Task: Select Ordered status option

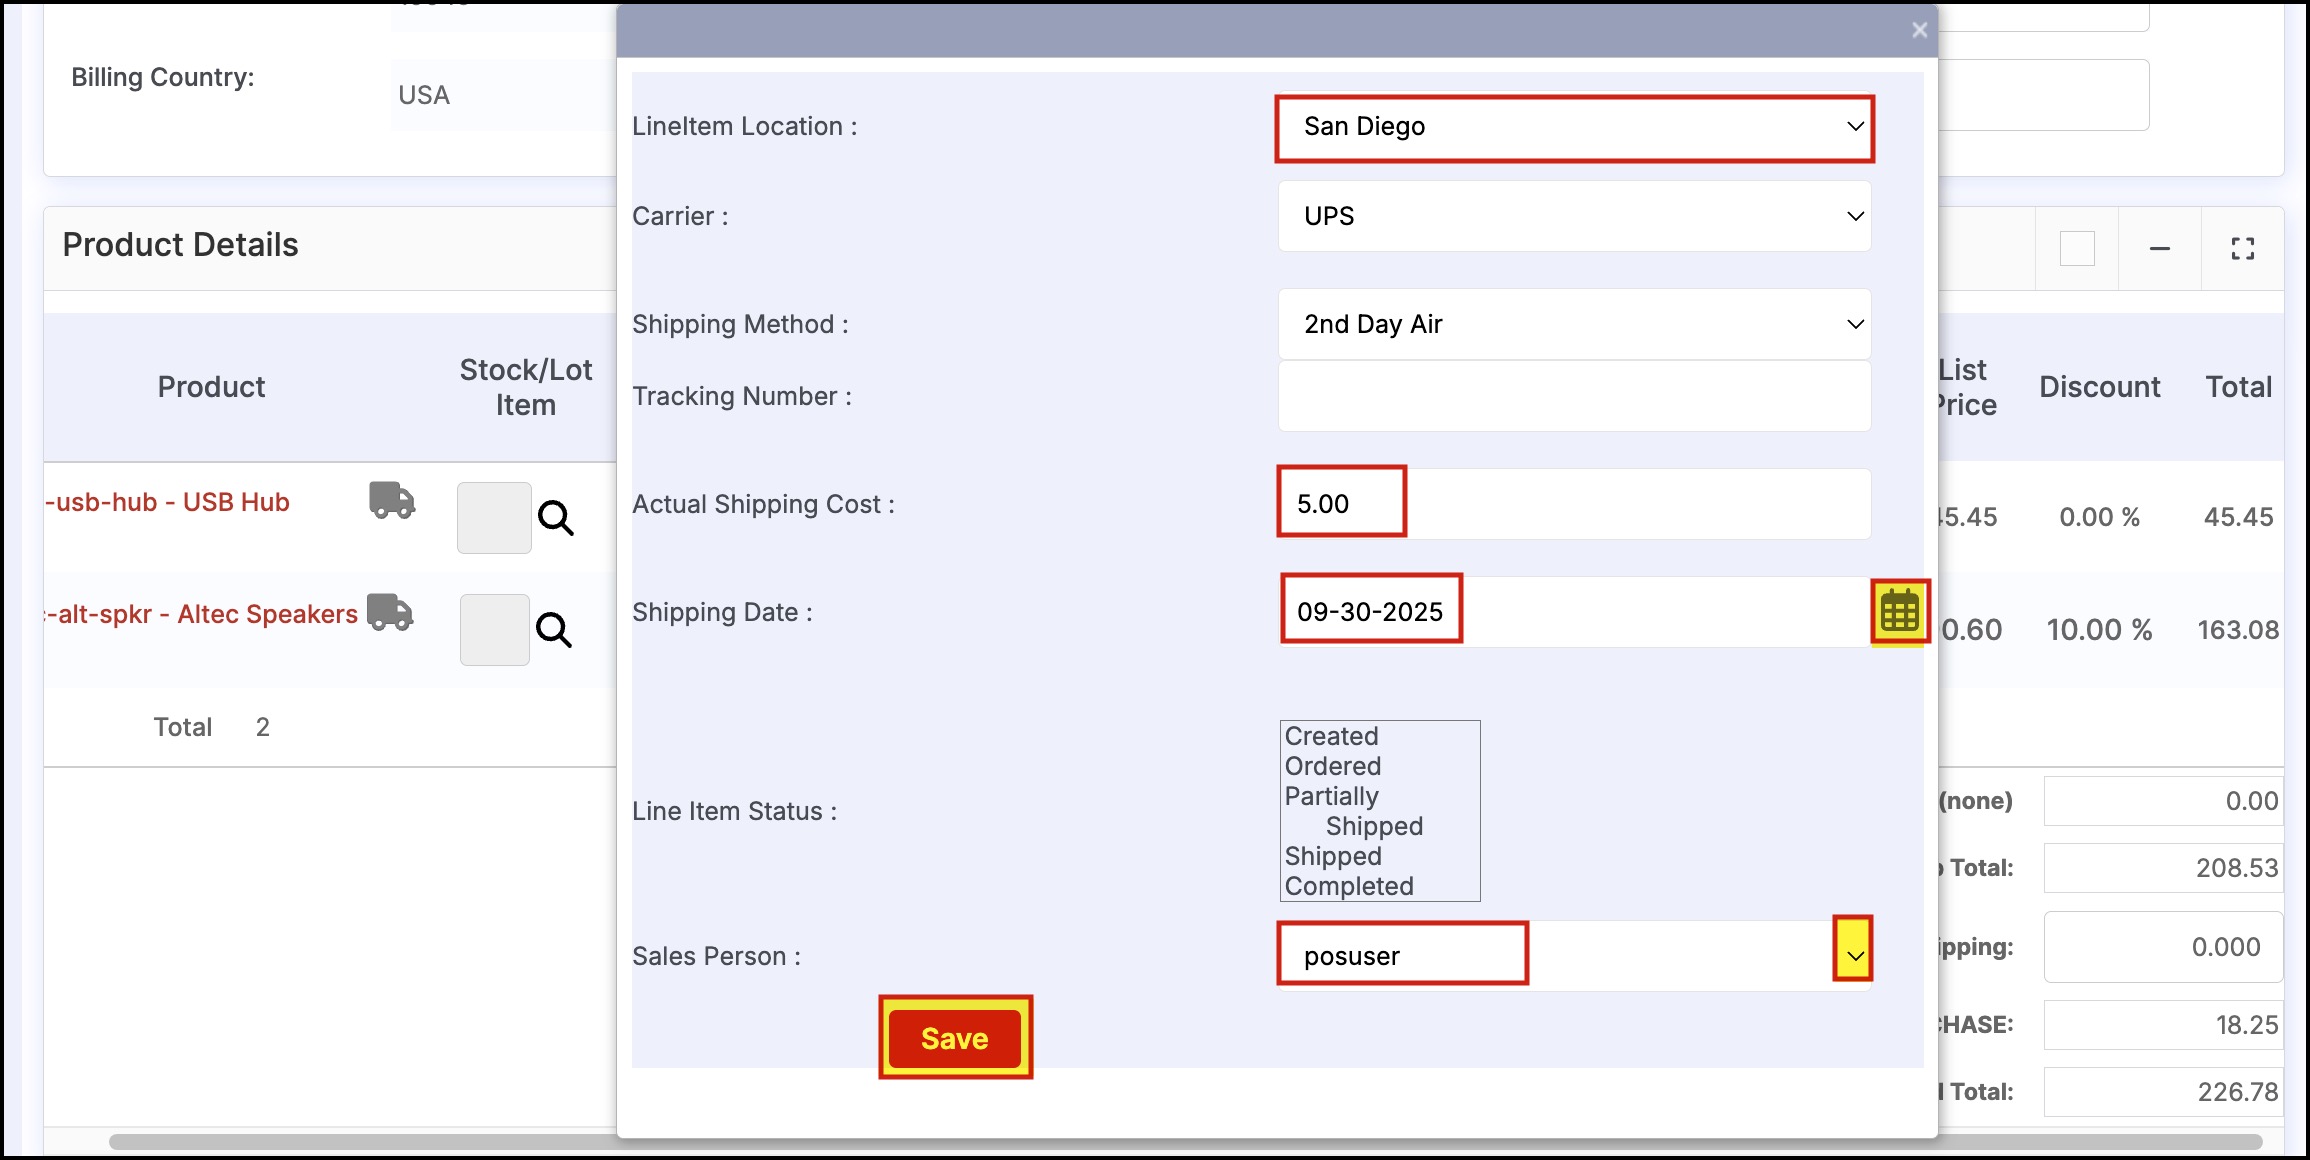Action: 1333,766
